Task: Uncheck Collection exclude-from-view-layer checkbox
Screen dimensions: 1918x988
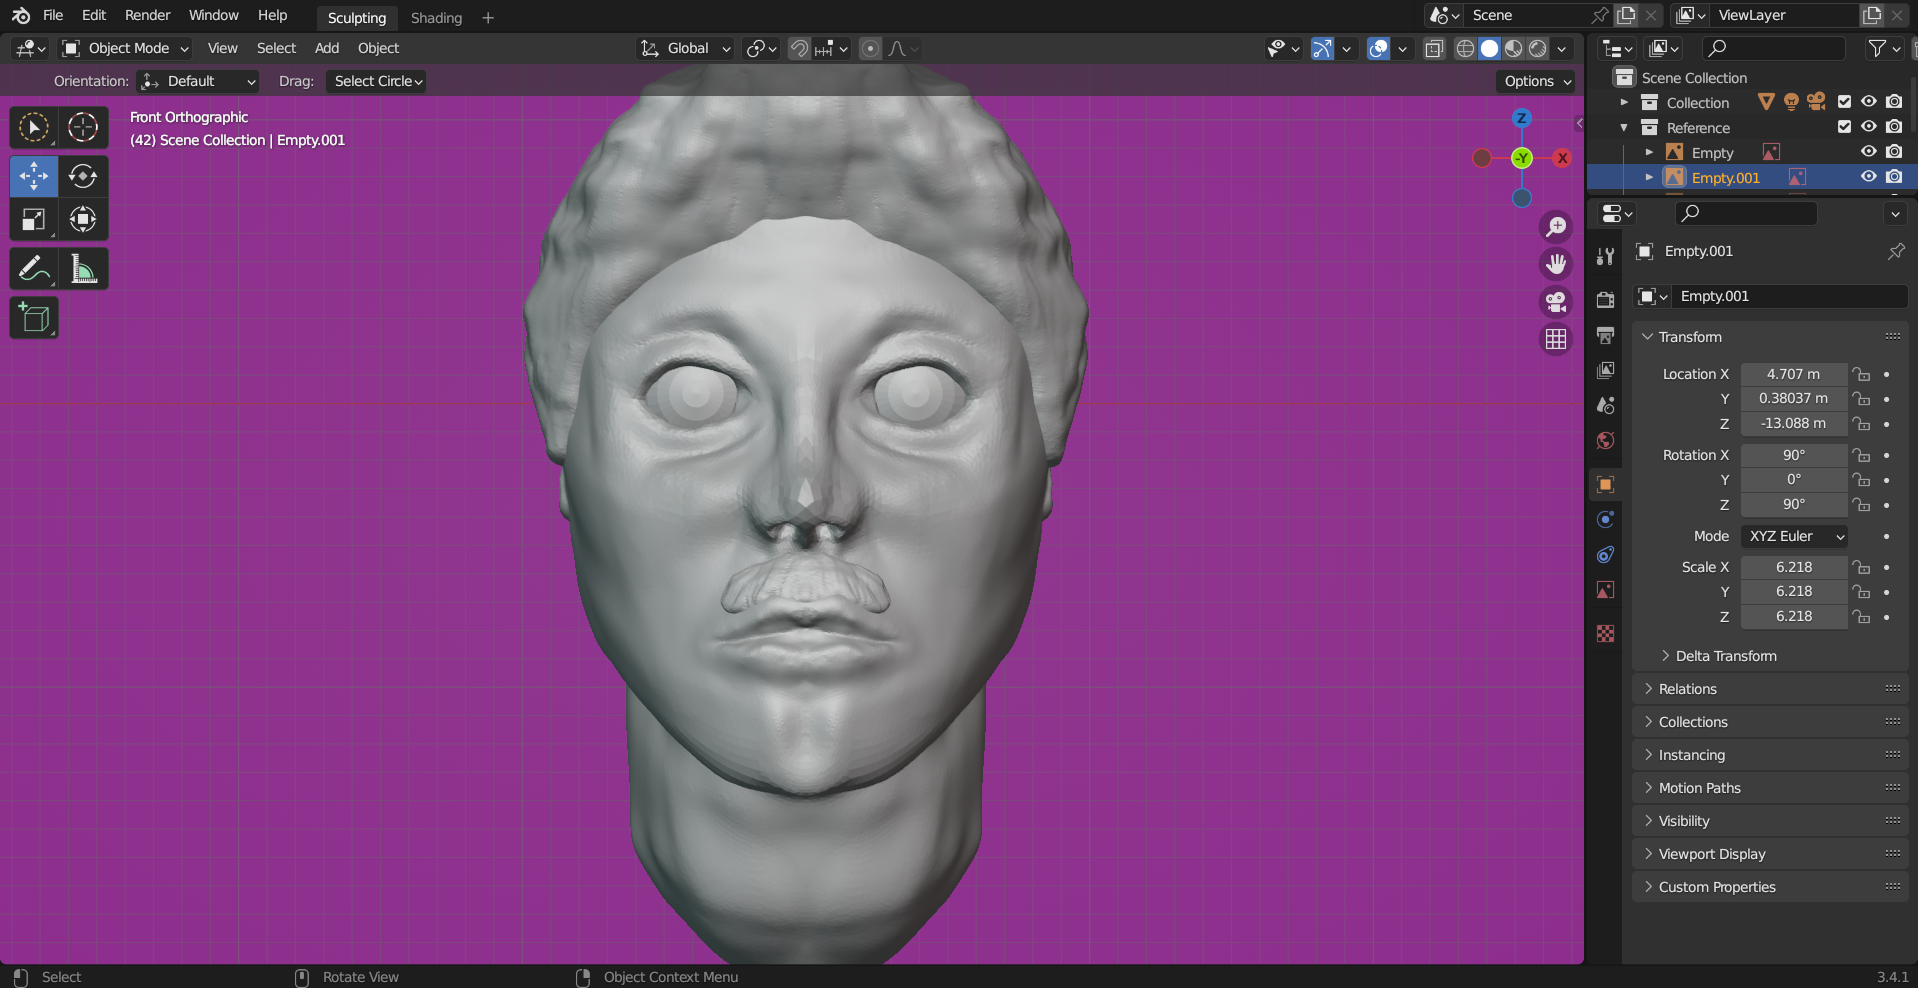Action: [x=1844, y=102]
